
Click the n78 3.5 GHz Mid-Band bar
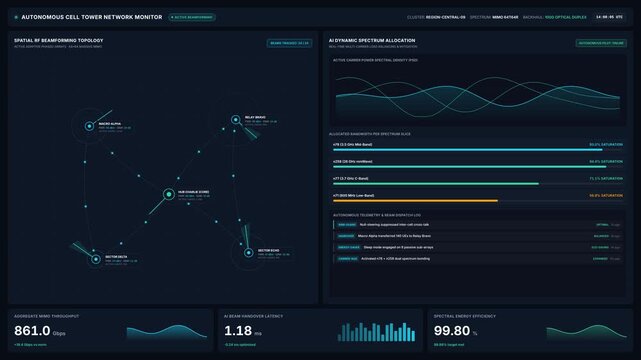tap(478, 150)
